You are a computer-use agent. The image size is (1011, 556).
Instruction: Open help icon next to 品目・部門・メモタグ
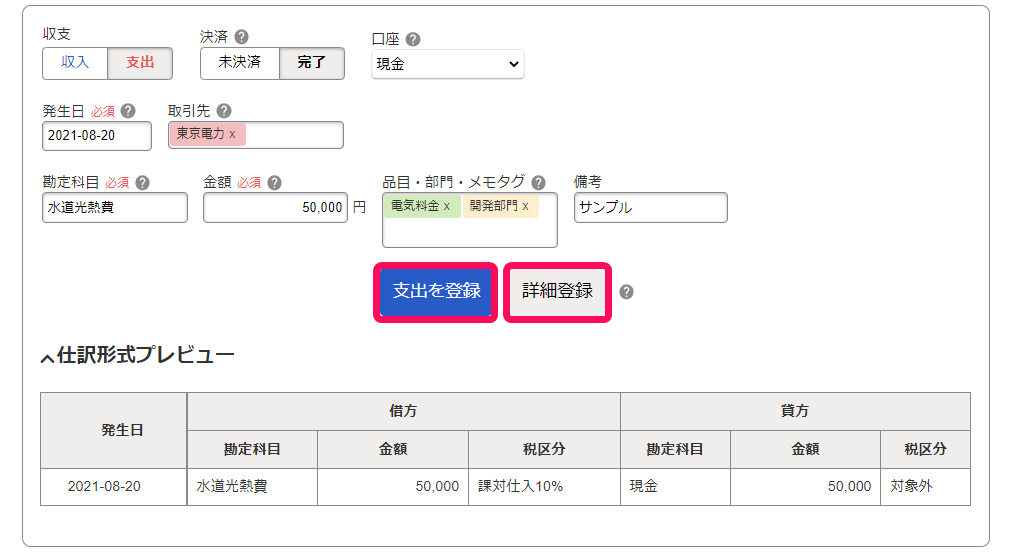coord(538,183)
